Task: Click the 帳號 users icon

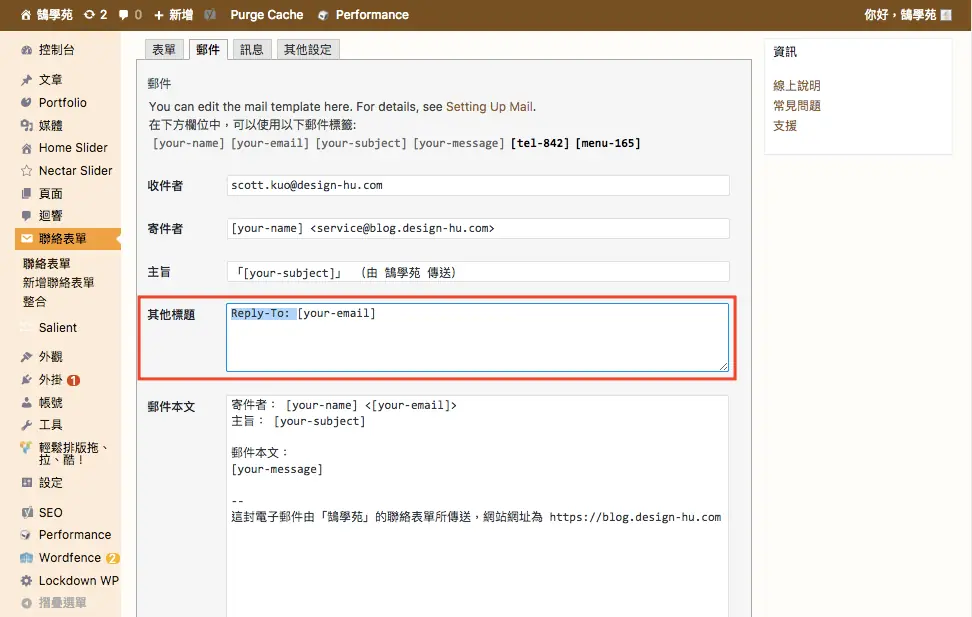Action: click(26, 402)
